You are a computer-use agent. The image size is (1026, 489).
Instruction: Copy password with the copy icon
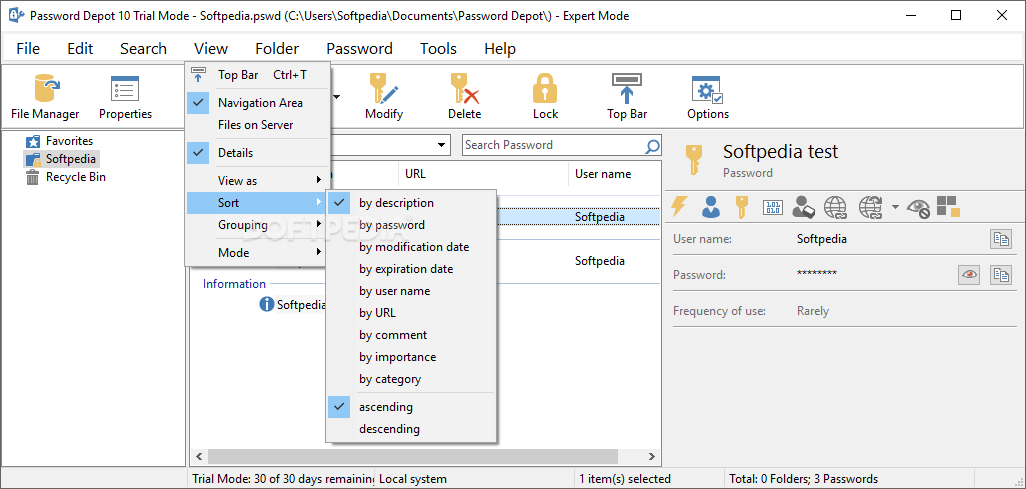pos(1000,275)
